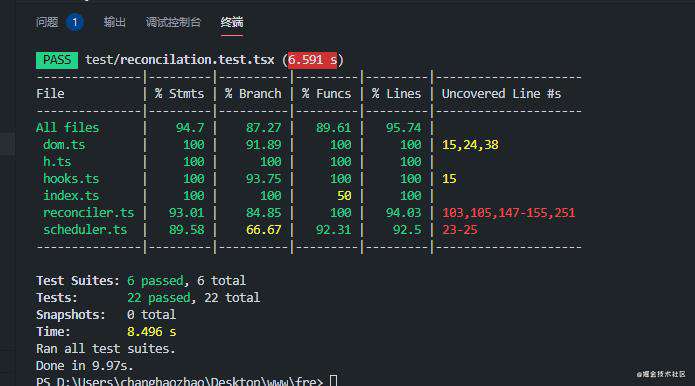The height and width of the screenshot is (386, 695).
Task: Select the 终端 terminal tab
Action: click(x=232, y=22)
